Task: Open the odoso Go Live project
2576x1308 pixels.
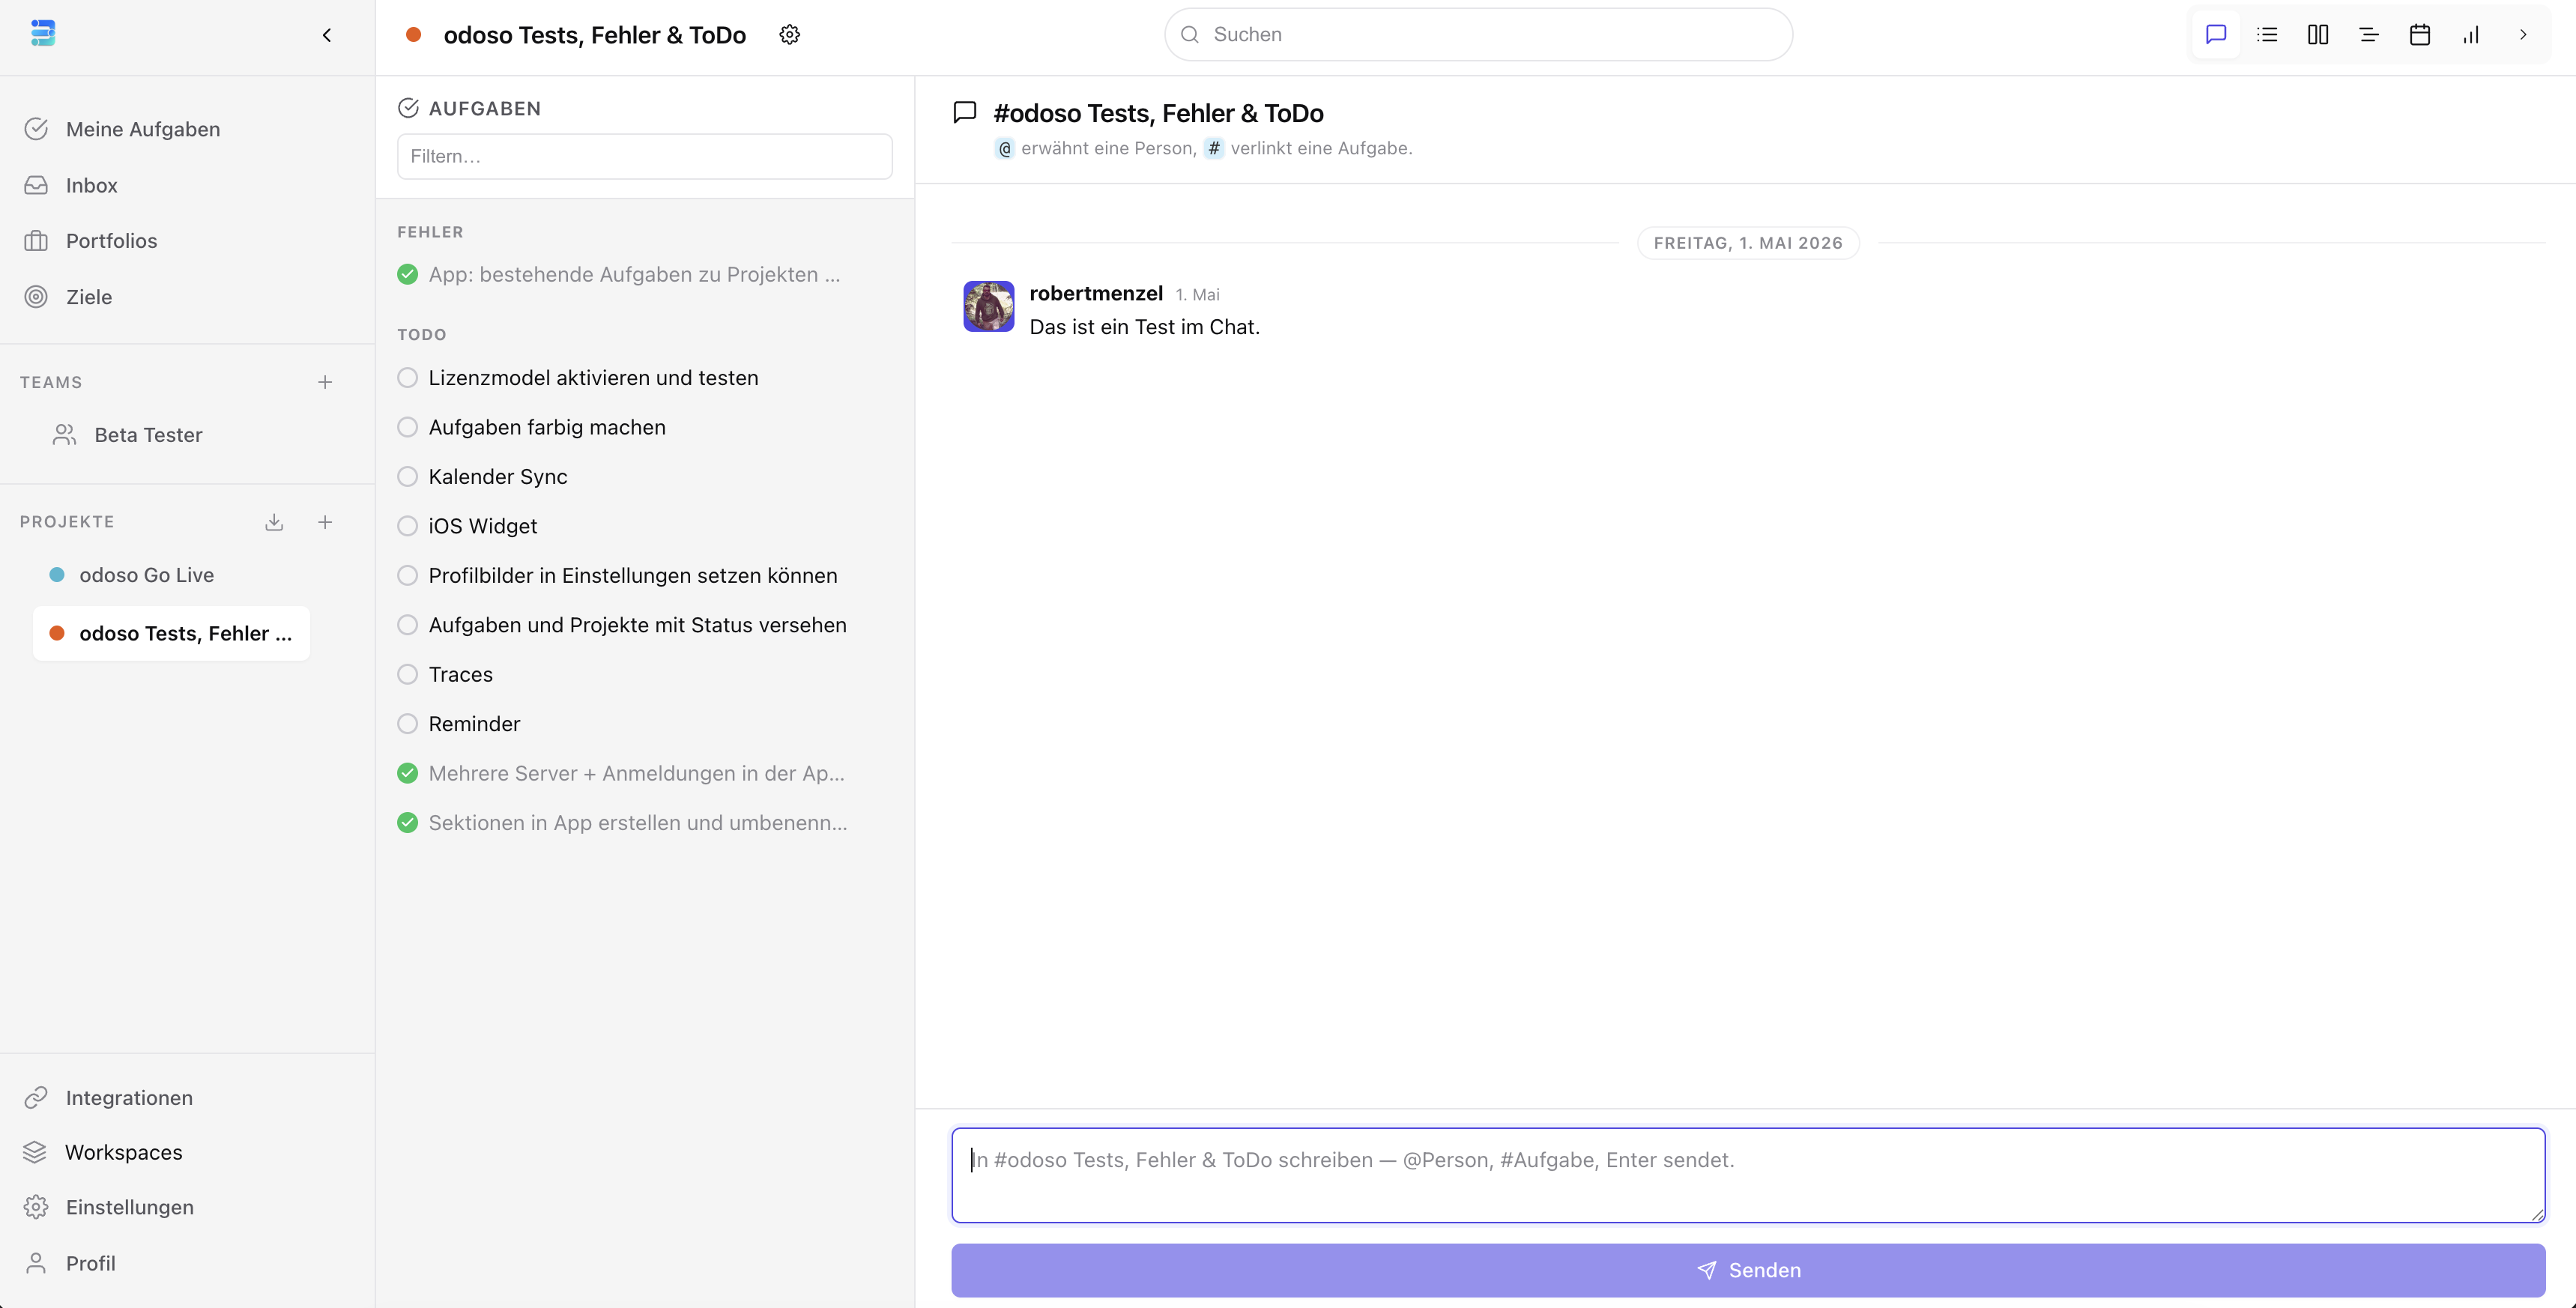Action: click(x=146, y=575)
